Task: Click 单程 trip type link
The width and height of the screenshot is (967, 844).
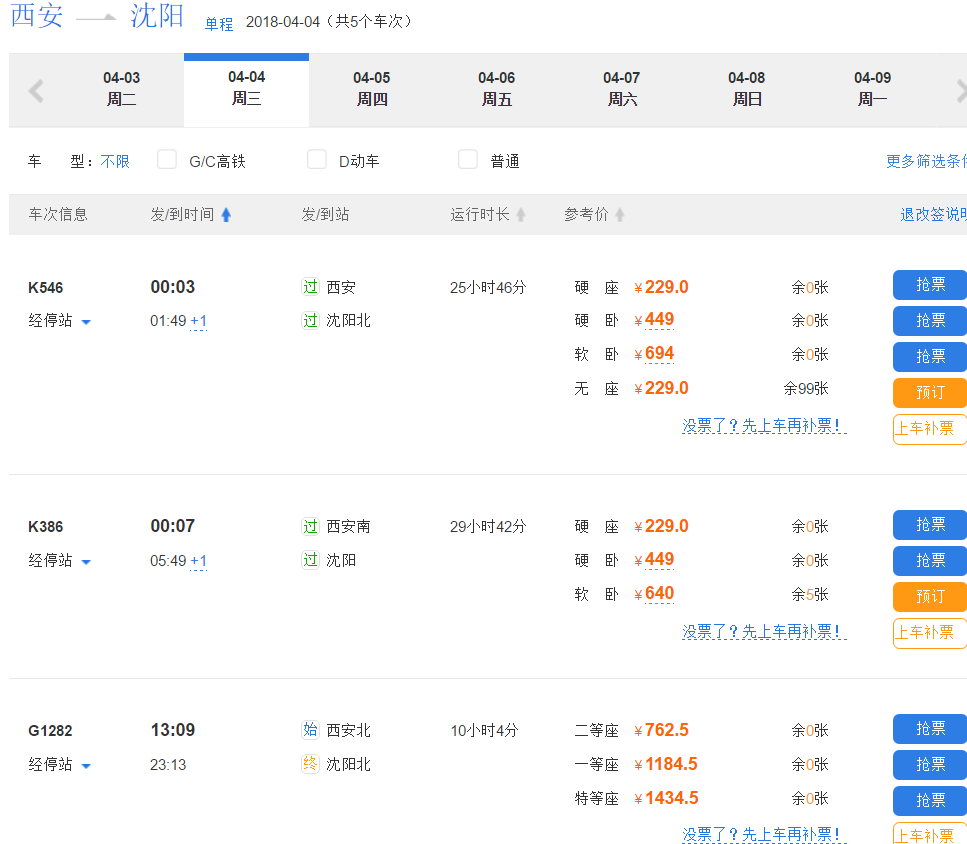Action: click(x=219, y=24)
